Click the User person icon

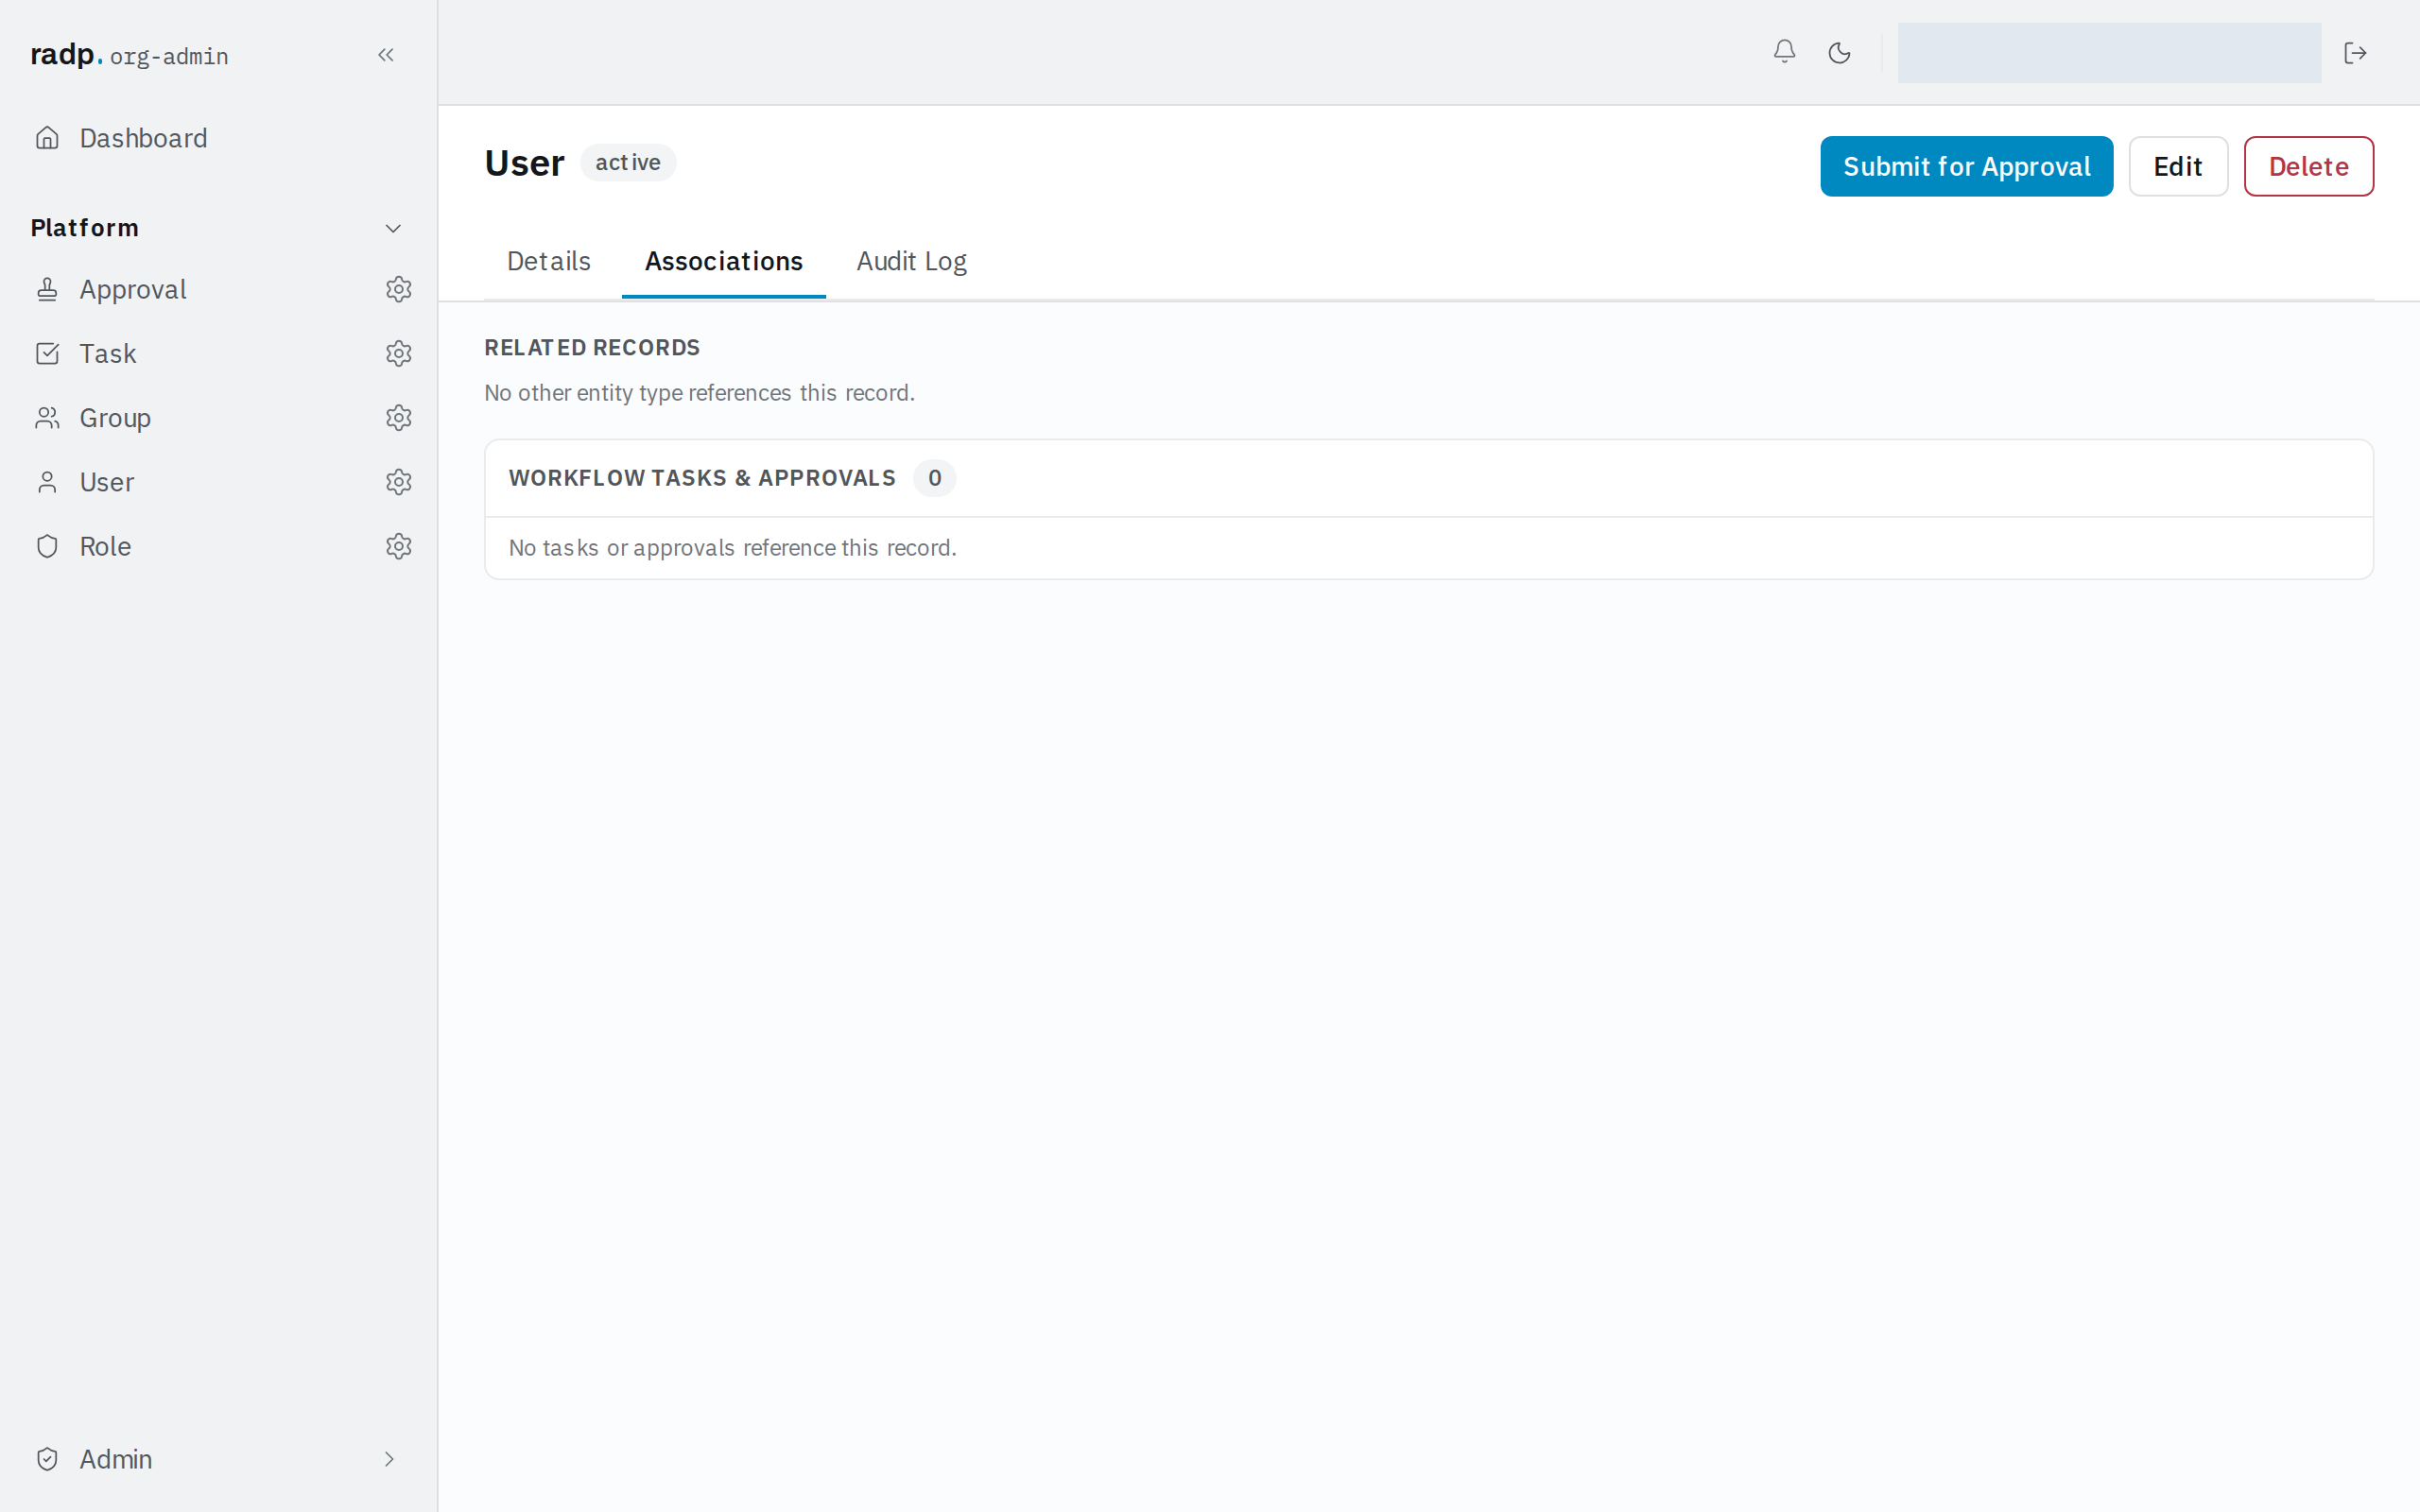[47, 482]
